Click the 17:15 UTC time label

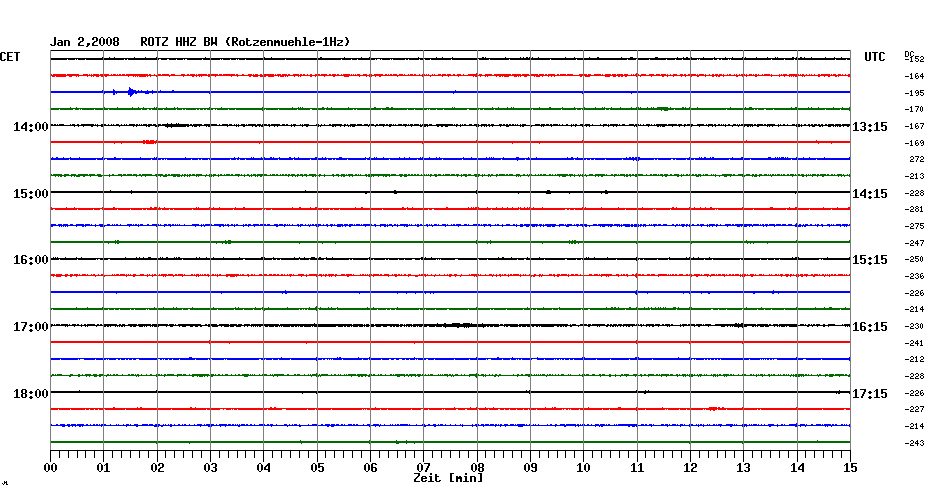pyautogui.click(x=870, y=394)
